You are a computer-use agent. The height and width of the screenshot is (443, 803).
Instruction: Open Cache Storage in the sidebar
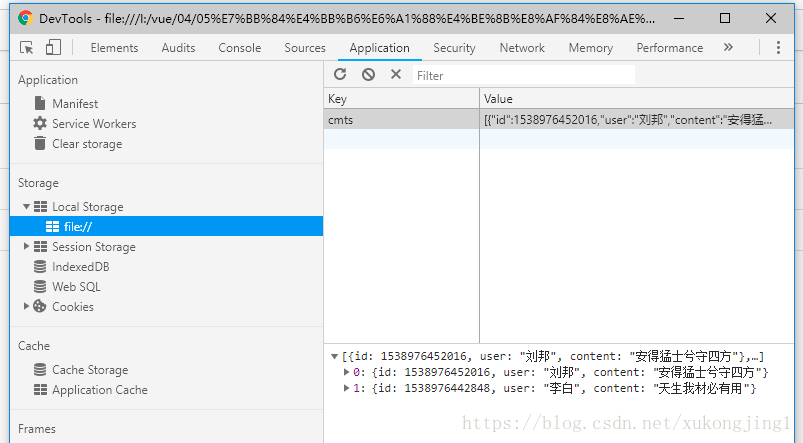point(90,370)
